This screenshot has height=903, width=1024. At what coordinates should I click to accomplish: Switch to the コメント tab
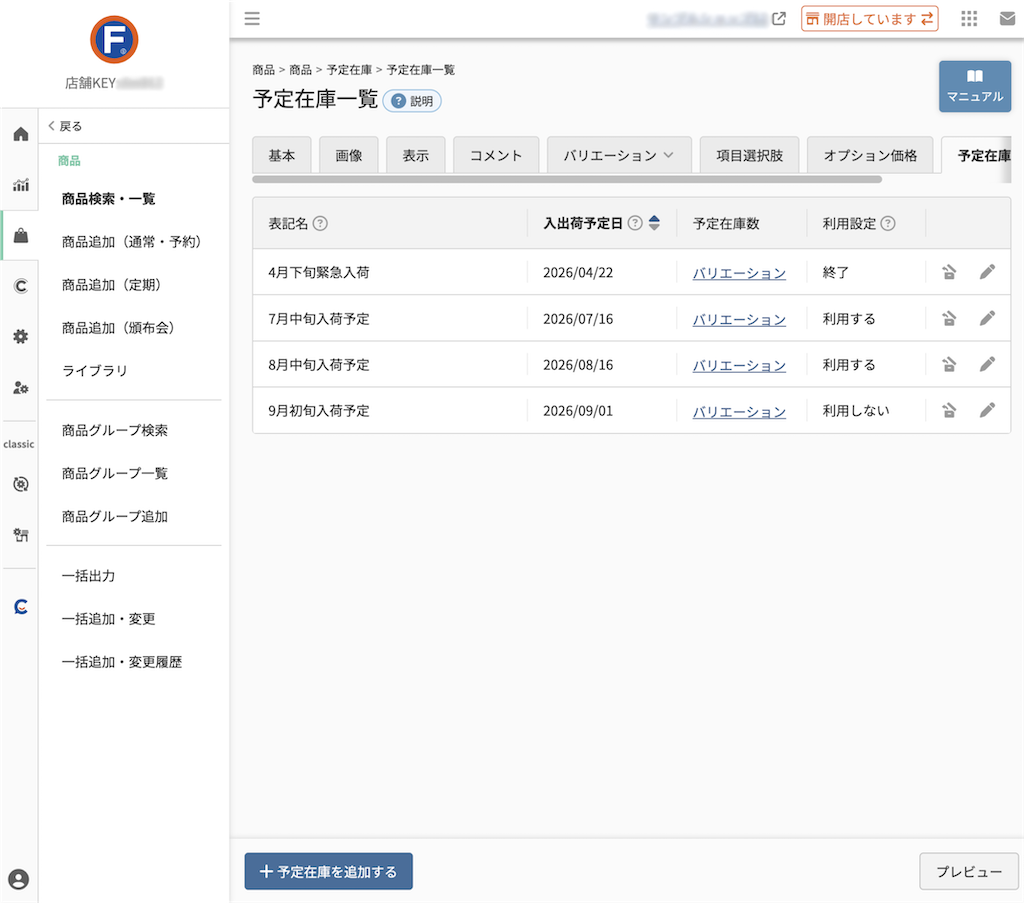point(496,155)
